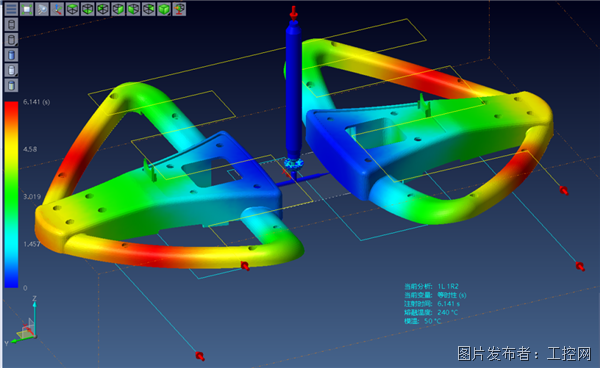Switch to top view cube icon
The height and width of the screenshot is (368, 600).
(x=72, y=9)
